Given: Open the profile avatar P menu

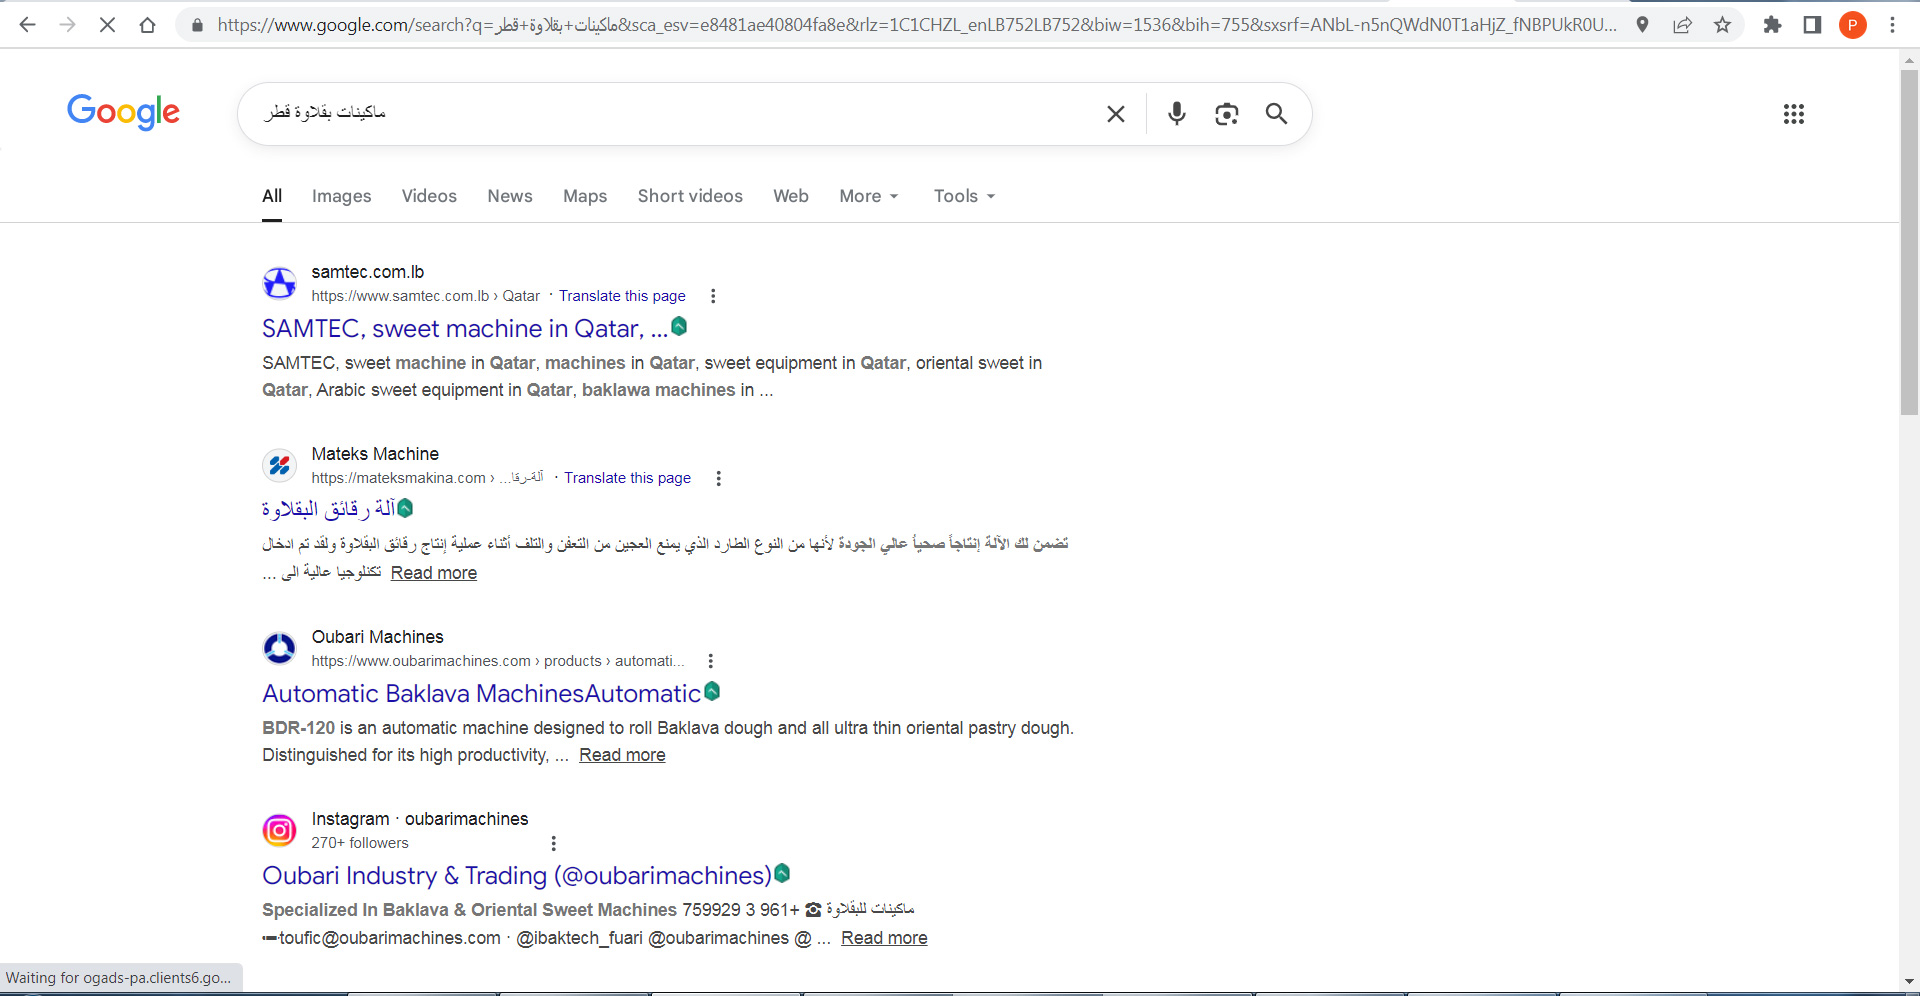Looking at the screenshot, I should click(1852, 25).
